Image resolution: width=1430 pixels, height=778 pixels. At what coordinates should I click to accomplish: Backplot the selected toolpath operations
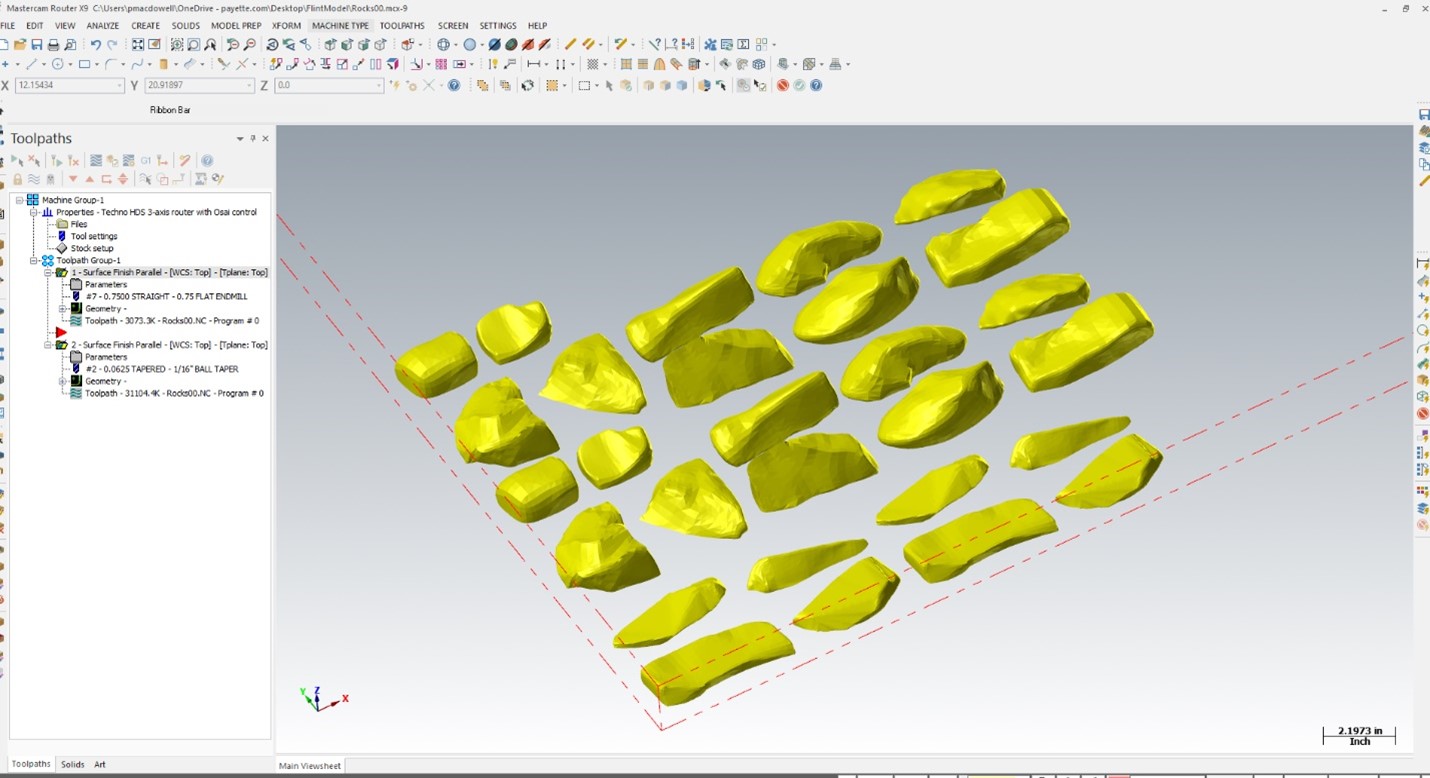(96, 161)
